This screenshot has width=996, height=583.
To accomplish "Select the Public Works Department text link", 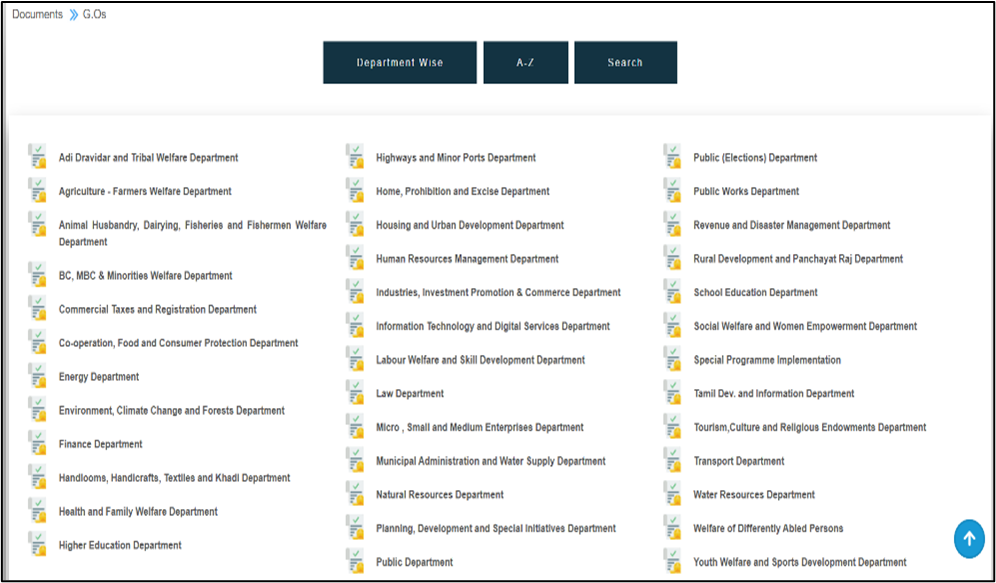I will click(746, 191).
